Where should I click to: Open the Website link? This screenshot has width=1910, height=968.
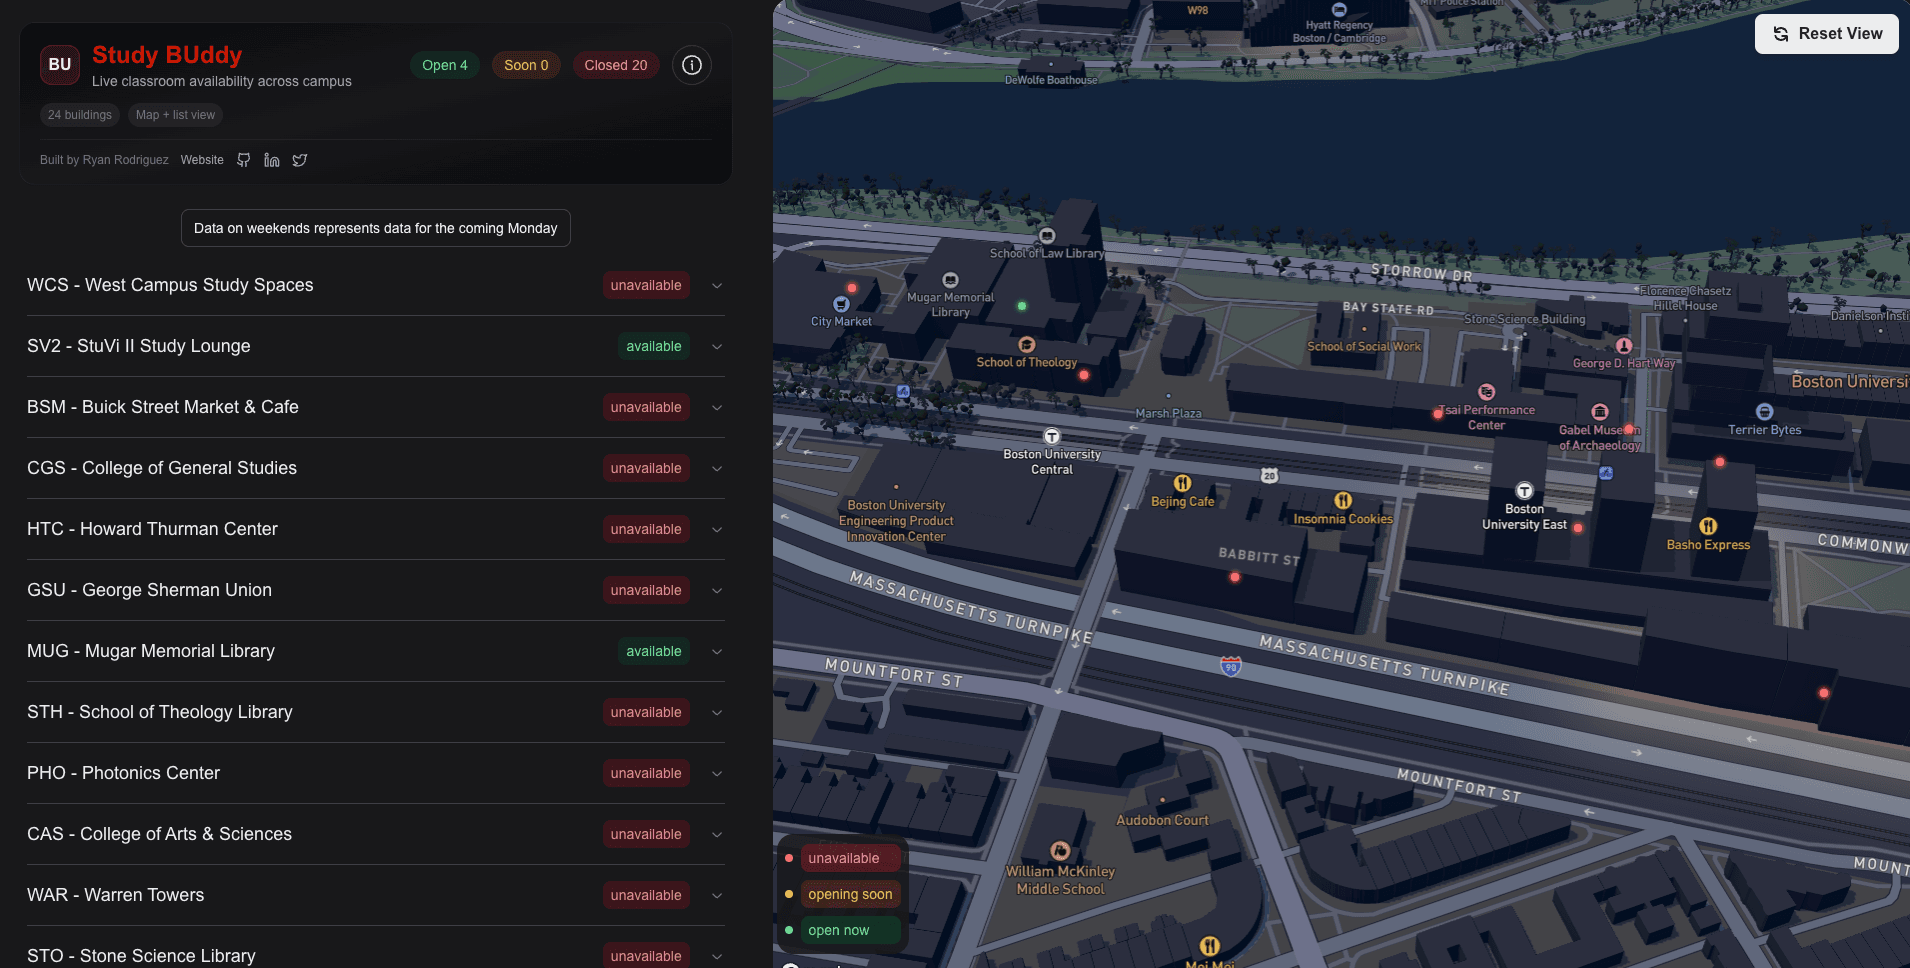[x=202, y=160]
